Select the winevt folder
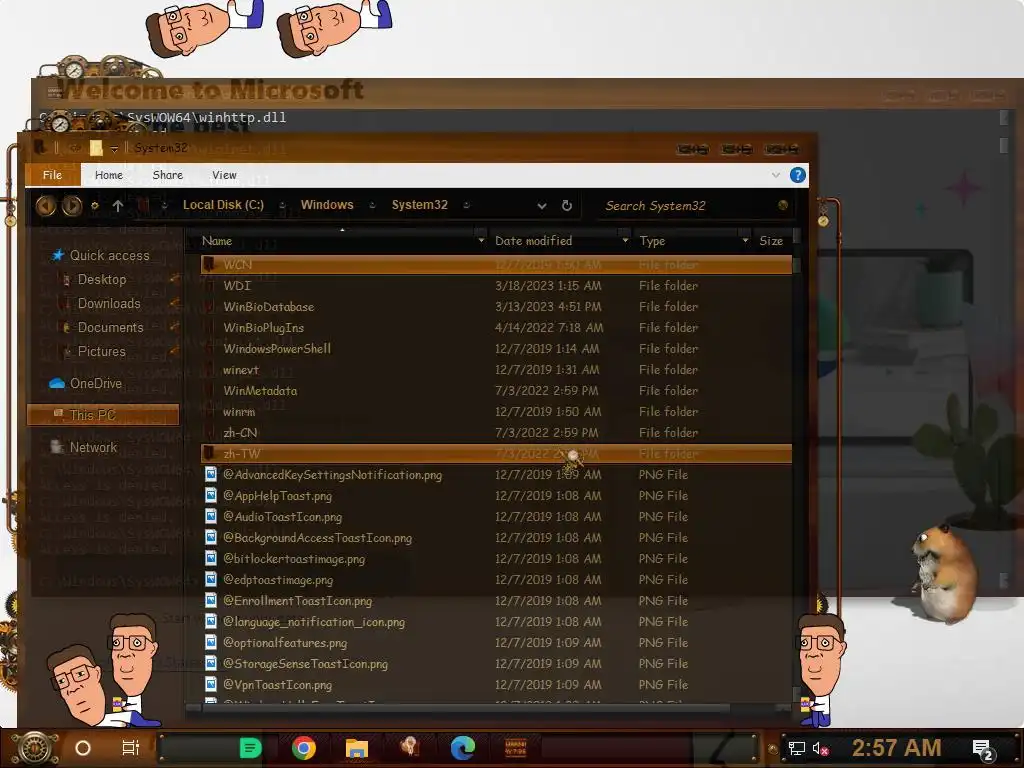This screenshot has height=768, width=1024. [240, 370]
